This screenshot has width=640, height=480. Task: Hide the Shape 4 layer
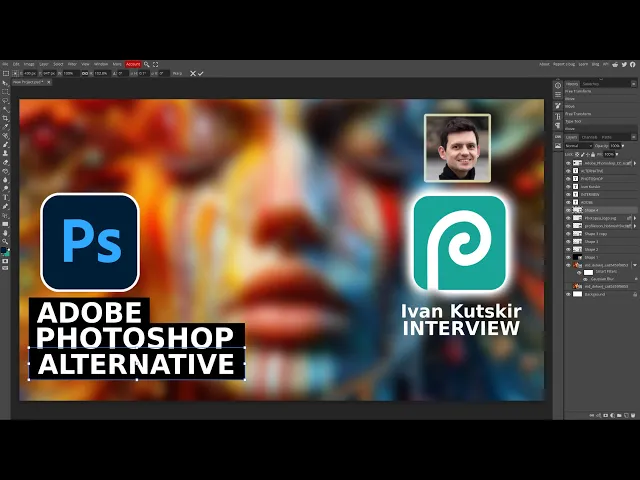point(568,210)
